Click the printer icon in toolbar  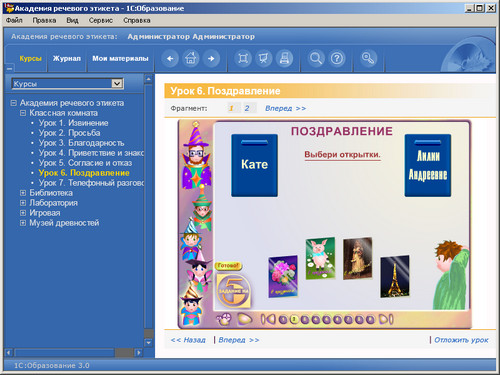point(285,59)
